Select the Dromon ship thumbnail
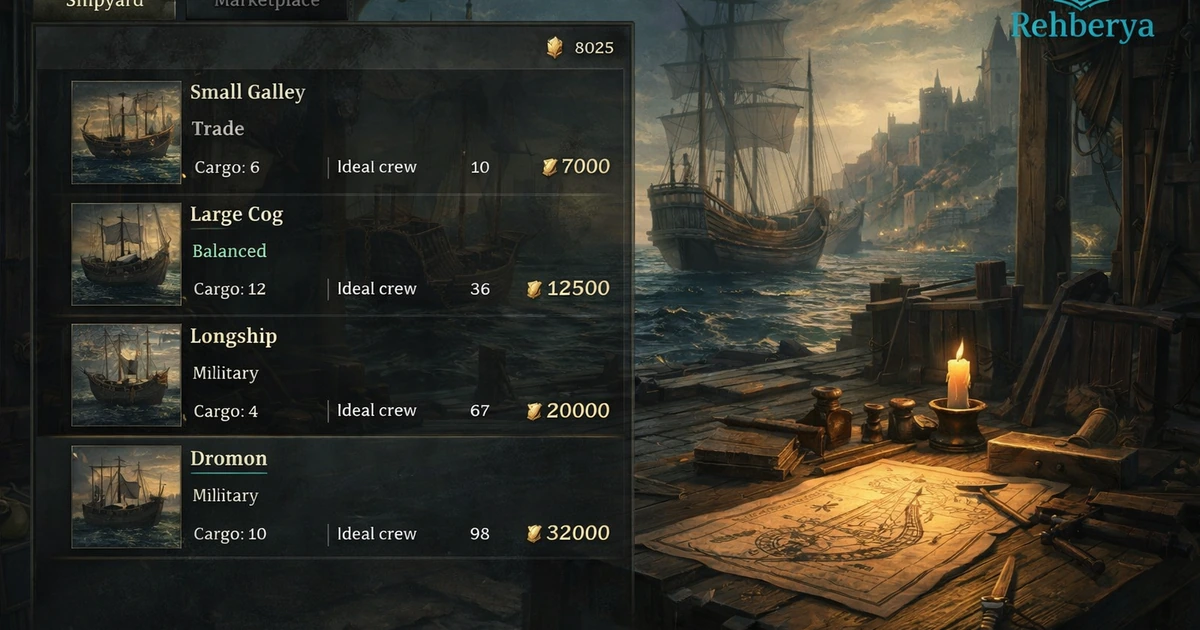1200x630 pixels. tap(127, 497)
